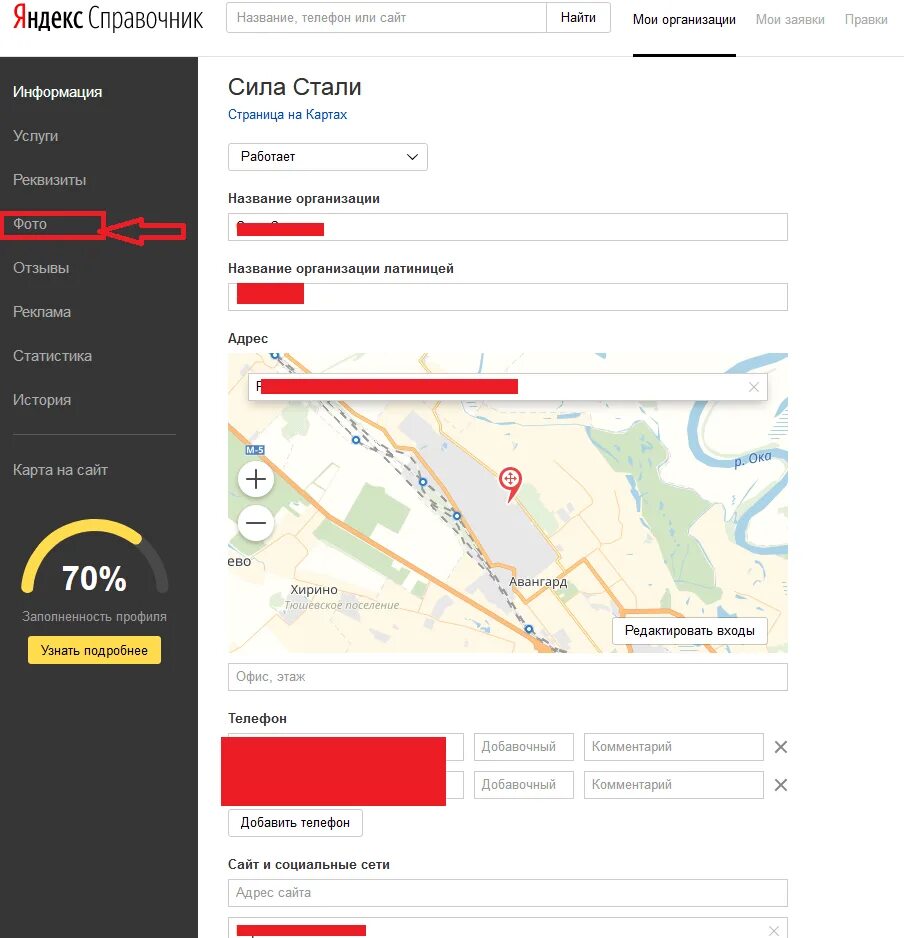Screen dimensions: 904x938
Task: Open the Страница на Картах link
Action: (287, 114)
